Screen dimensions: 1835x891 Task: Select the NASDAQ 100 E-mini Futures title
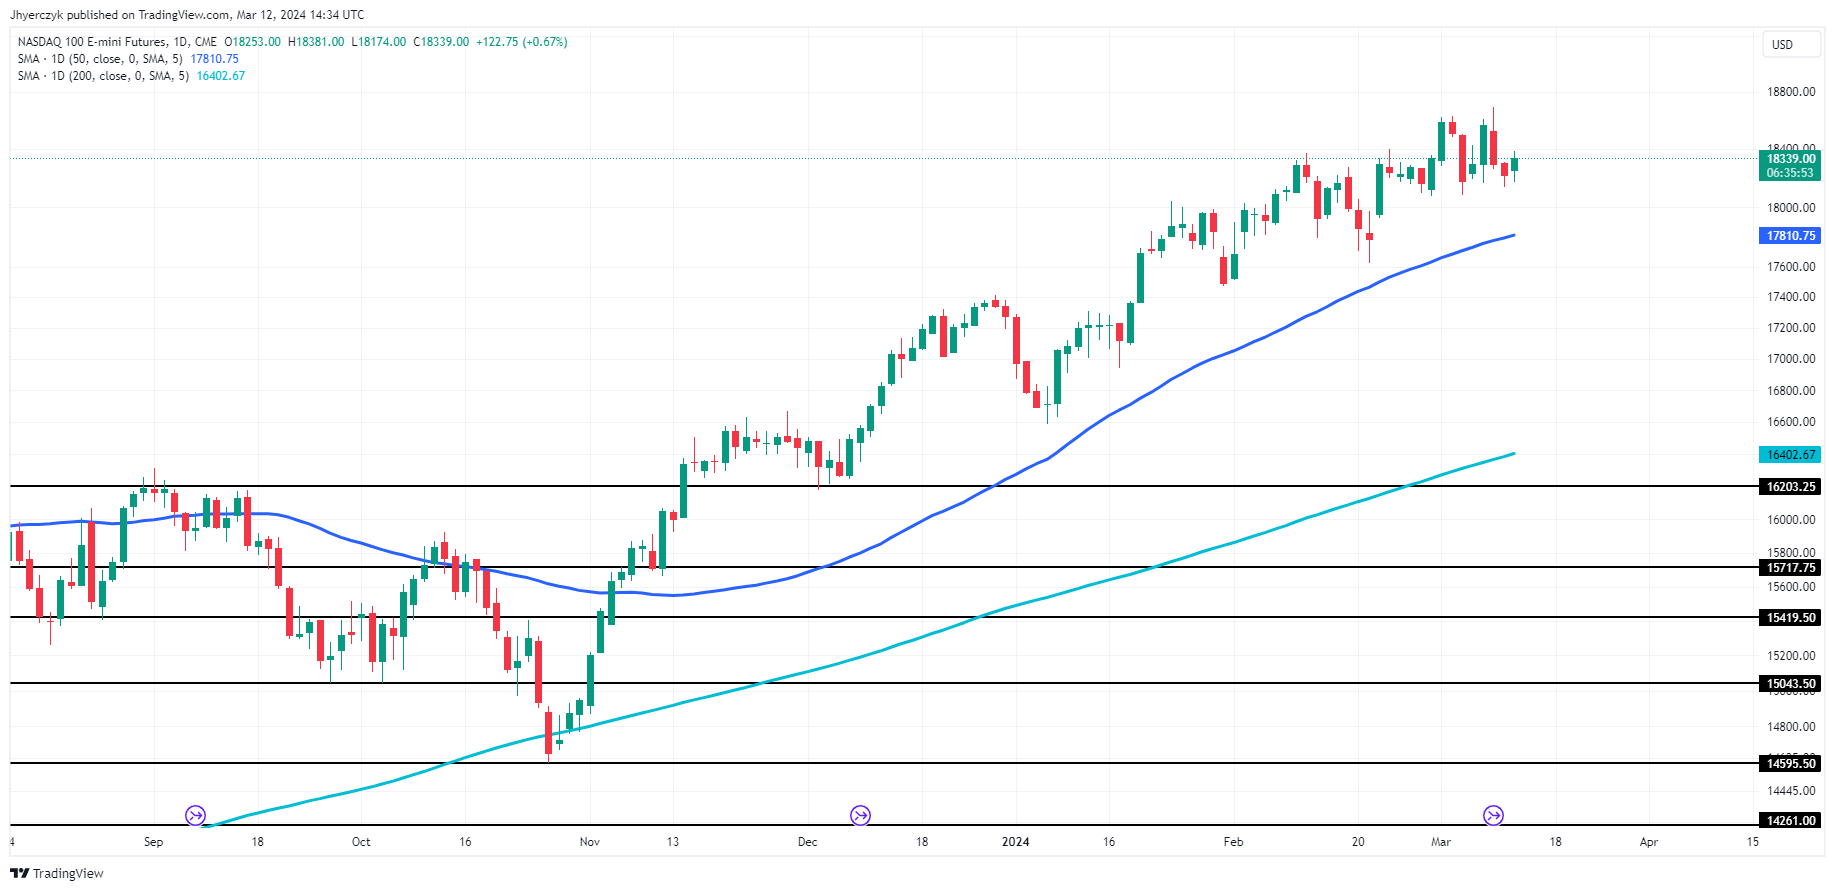117,42
